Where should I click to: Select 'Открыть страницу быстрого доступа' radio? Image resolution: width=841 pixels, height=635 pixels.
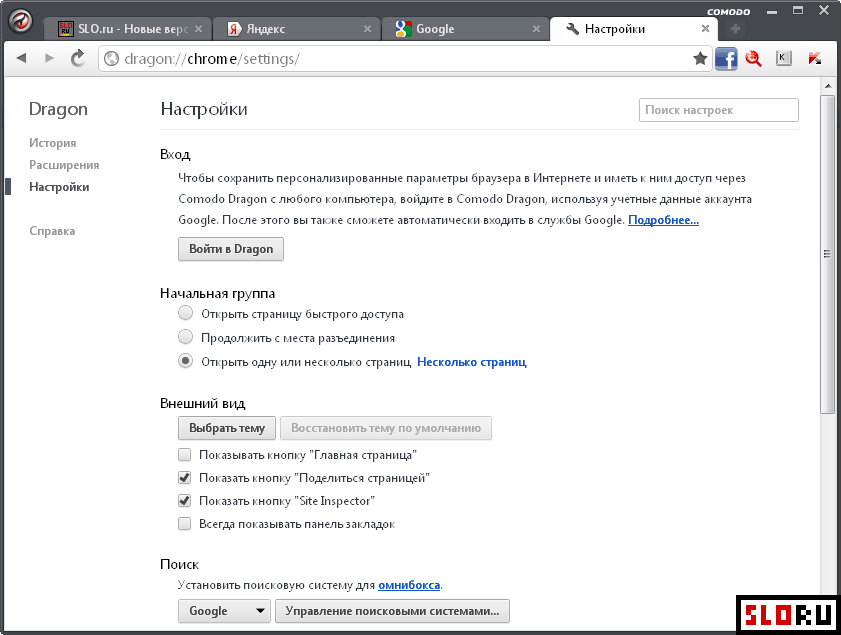(x=186, y=313)
